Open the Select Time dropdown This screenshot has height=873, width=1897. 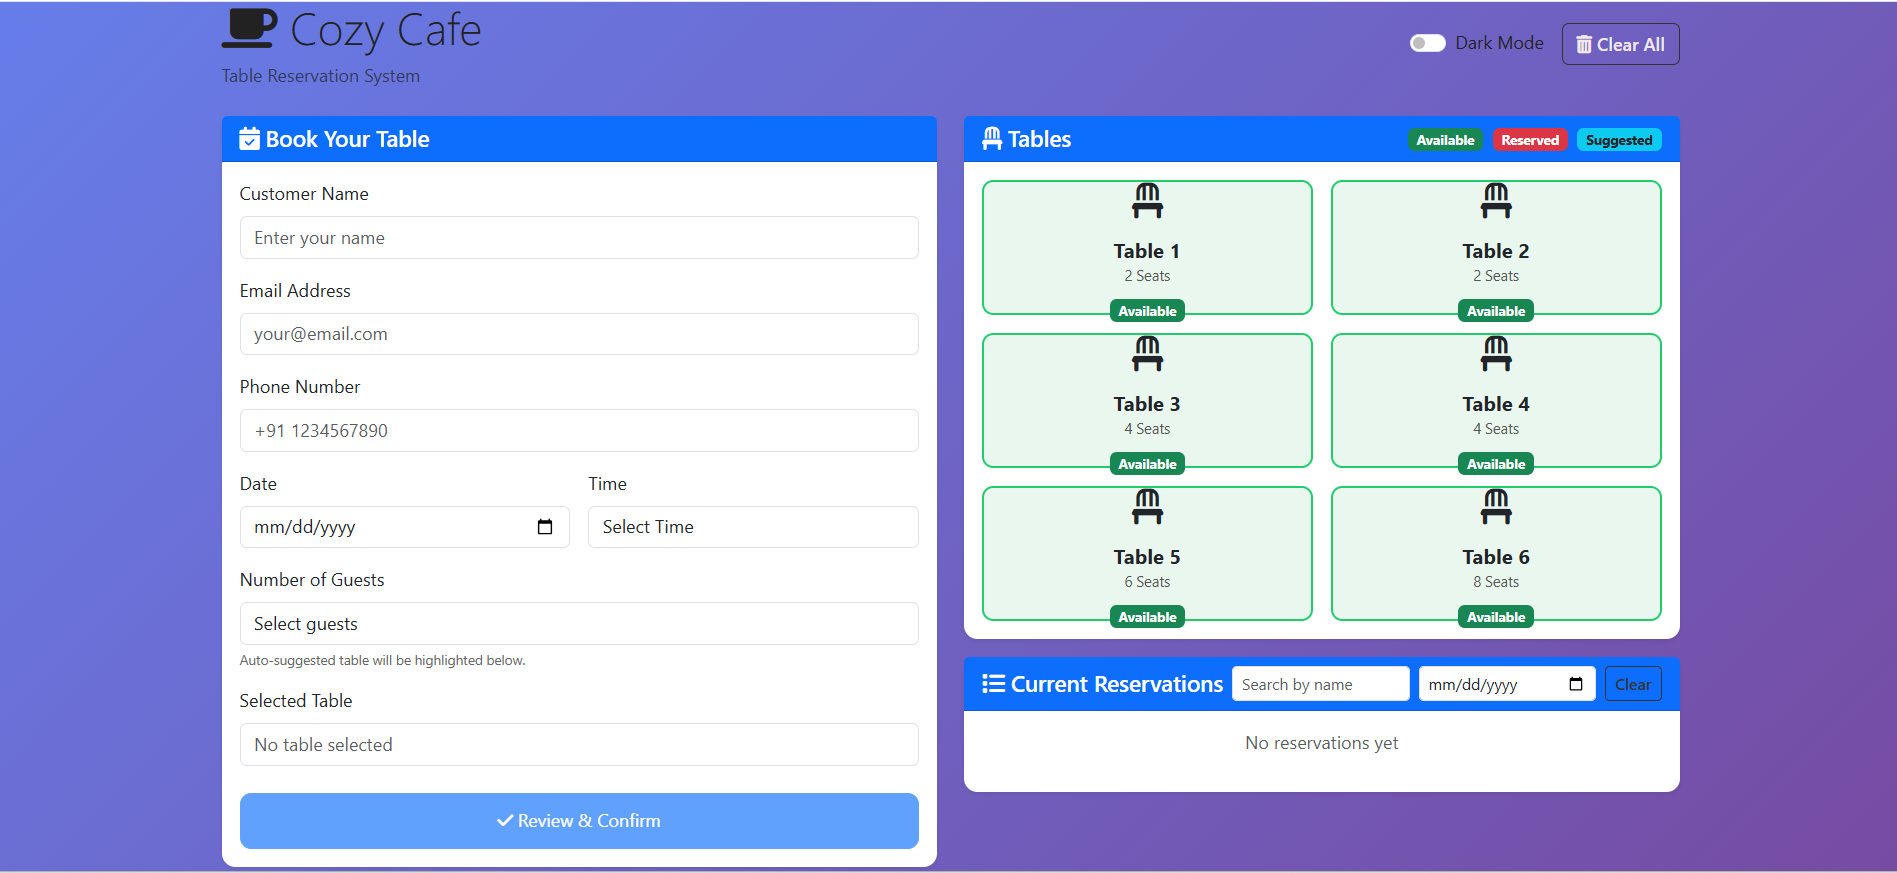pos(752,527)
